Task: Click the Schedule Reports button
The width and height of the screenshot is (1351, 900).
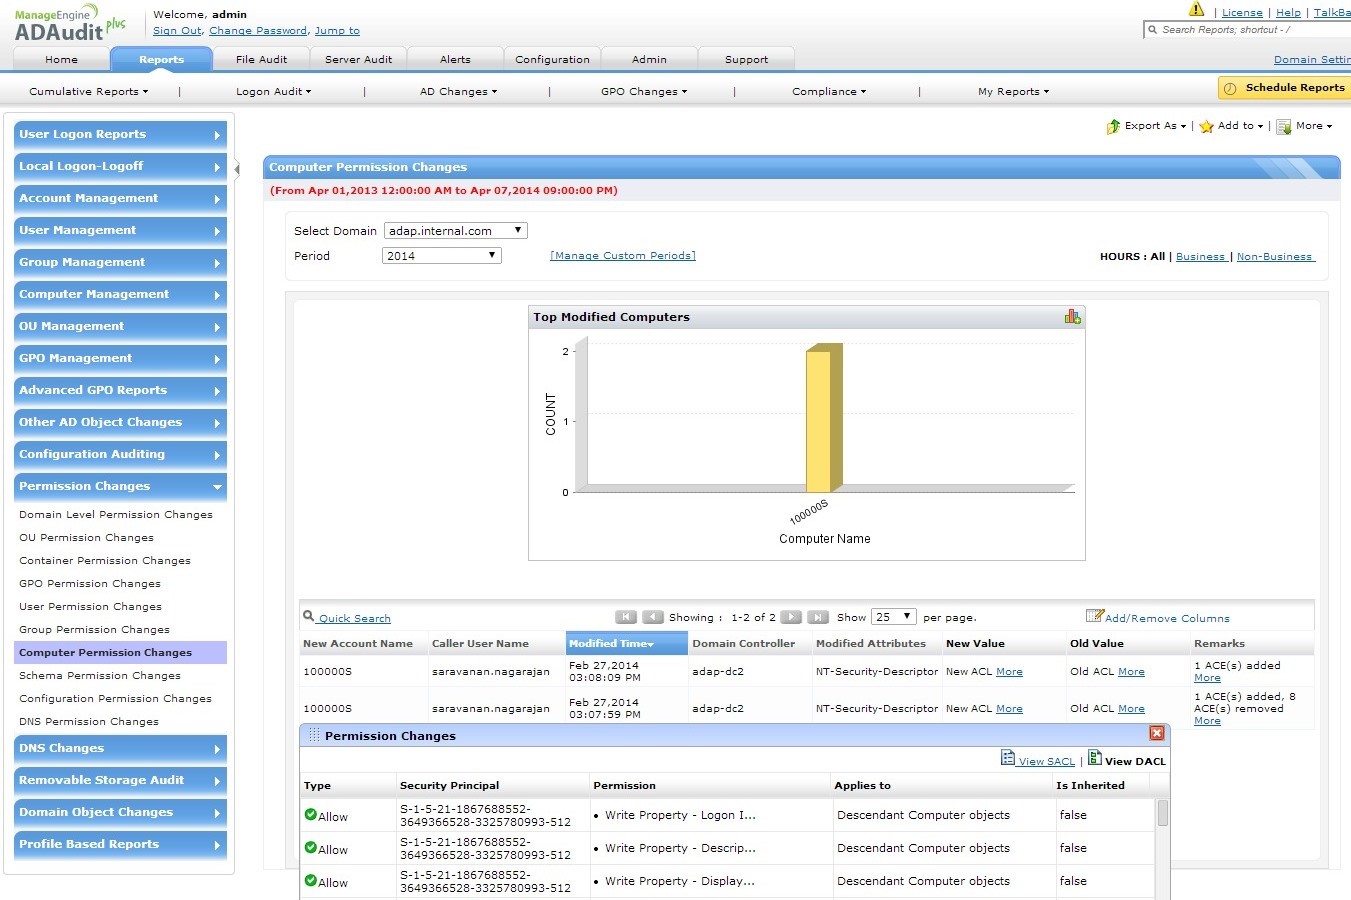Action: 1284,88
